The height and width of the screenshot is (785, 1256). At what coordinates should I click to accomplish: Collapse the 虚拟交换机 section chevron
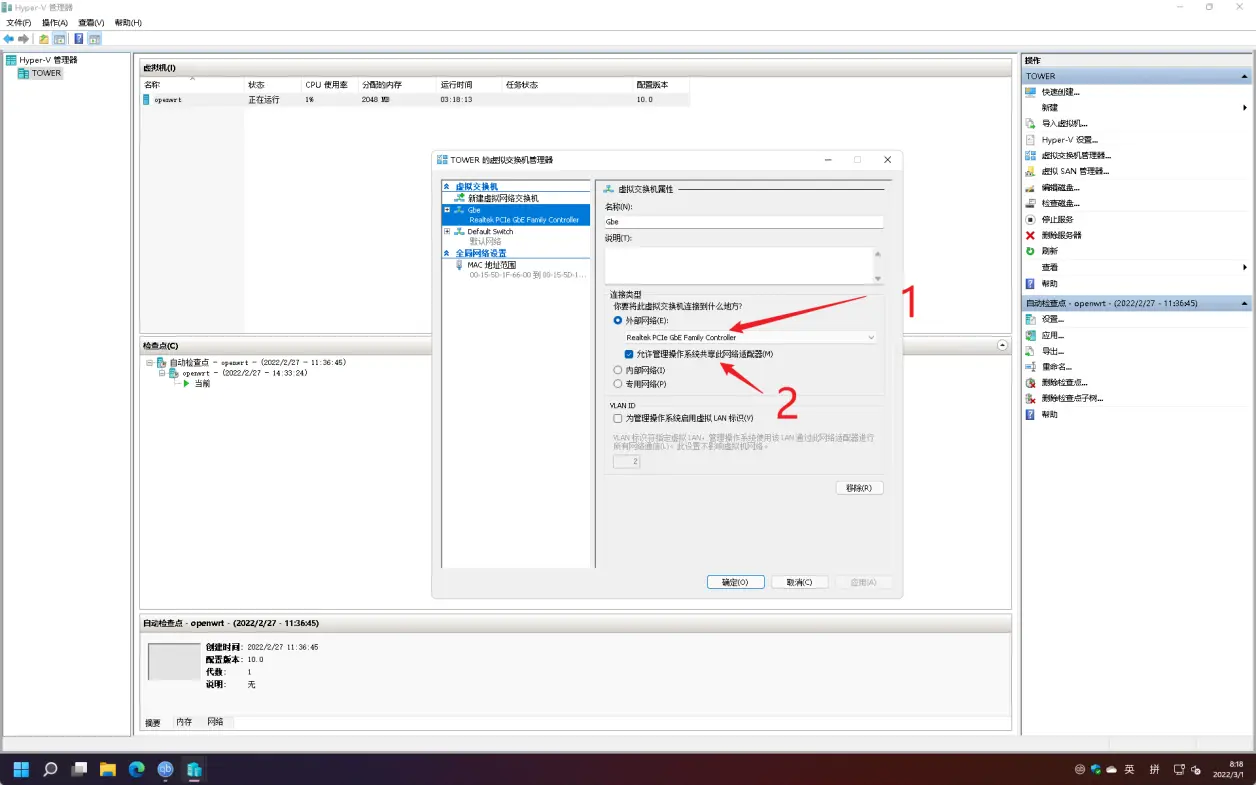(x=447, y=187)
